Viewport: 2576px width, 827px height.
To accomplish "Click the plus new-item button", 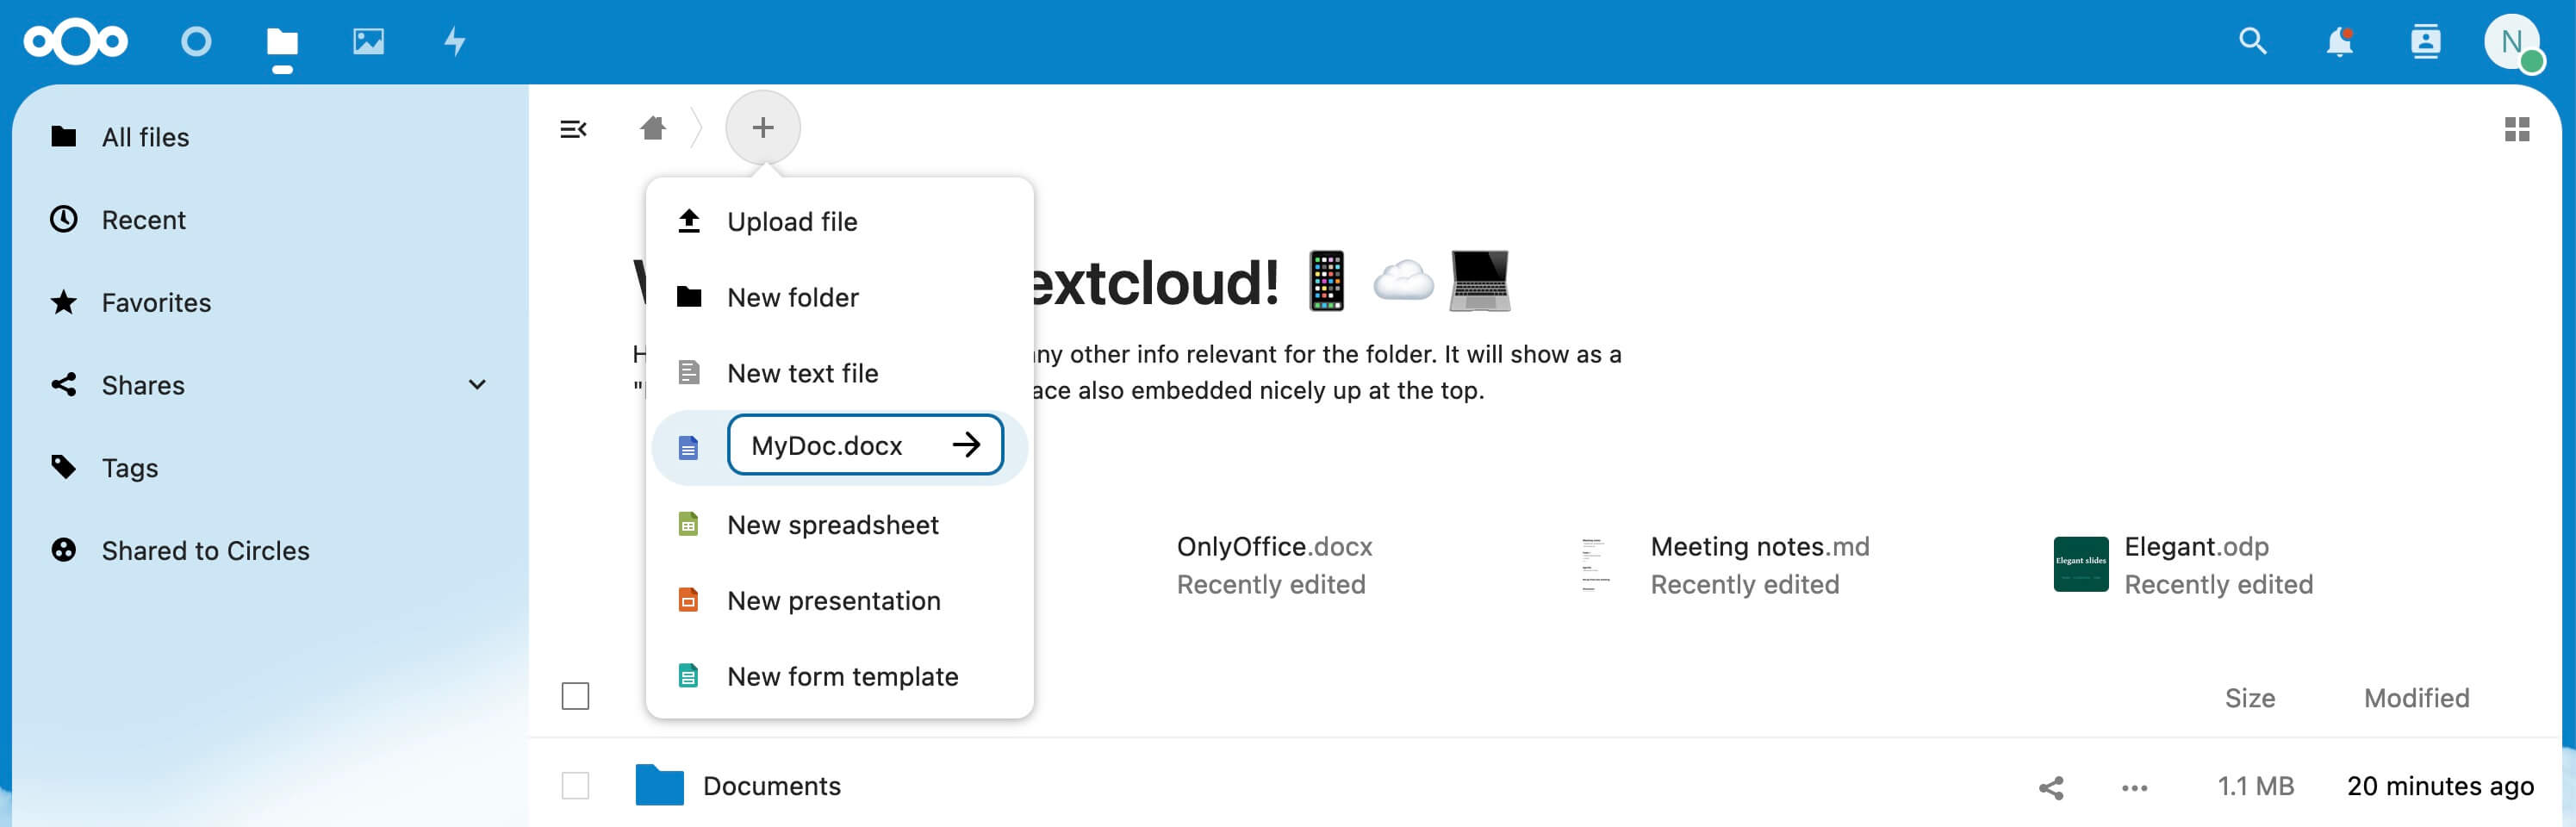I will pyautogui.click(x=763, y=128).
